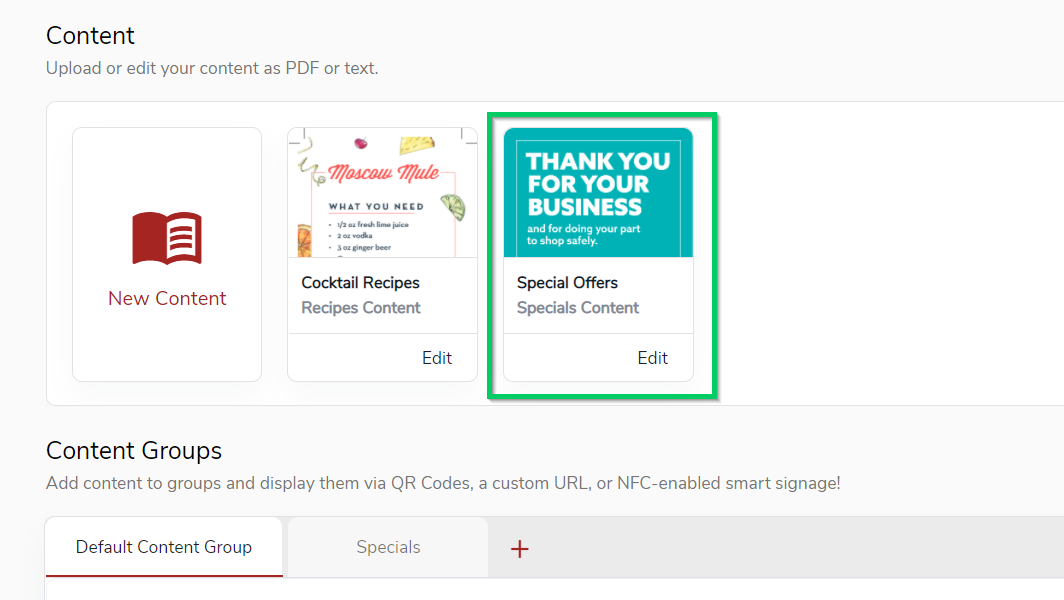Screen dimensions: 1064x600
Task: Click the QR Codes description under Content Groups
Action: tap(443, 483)
